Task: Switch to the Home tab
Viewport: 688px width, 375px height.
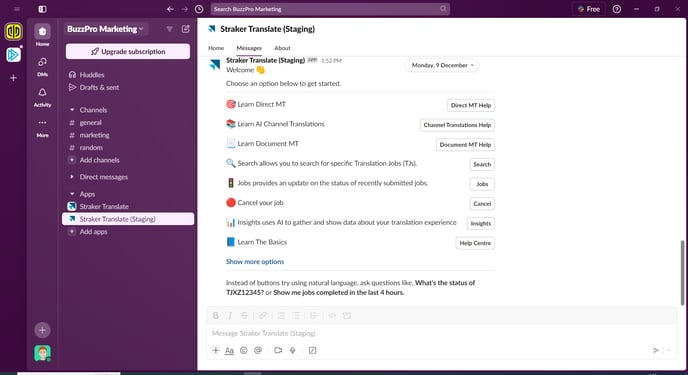Action: 216,48
